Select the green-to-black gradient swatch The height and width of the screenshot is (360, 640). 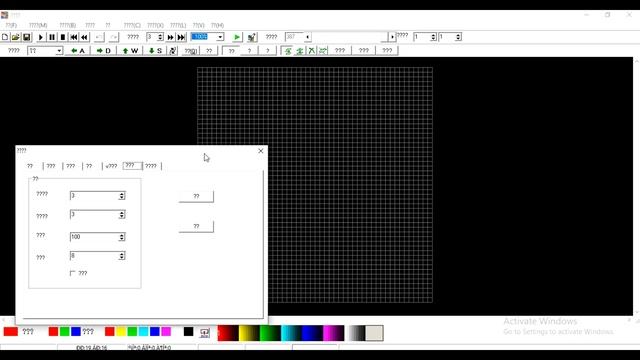point(270,333)
